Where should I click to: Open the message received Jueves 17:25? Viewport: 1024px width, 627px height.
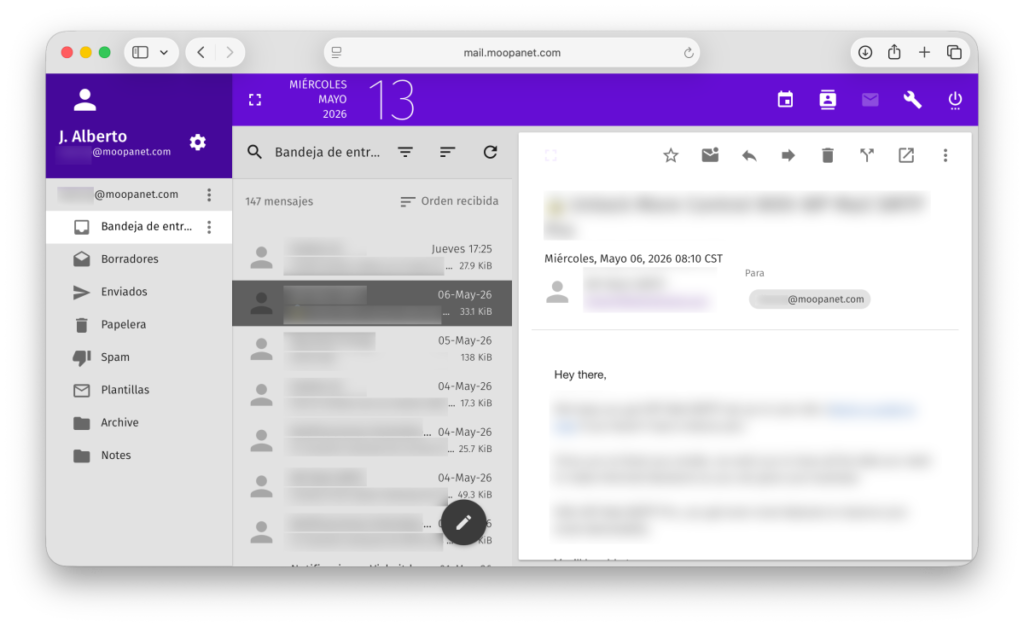coord(372,257)
